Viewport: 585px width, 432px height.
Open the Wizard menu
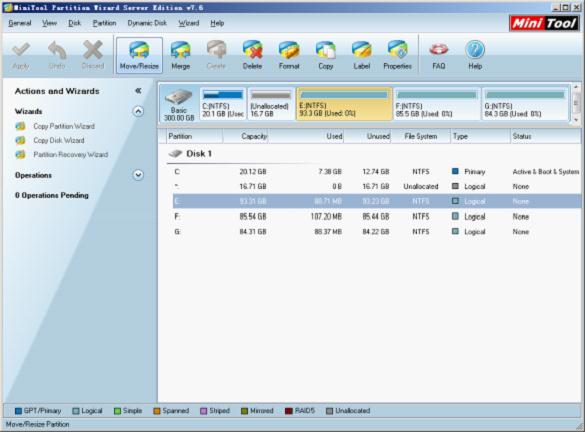point(189,23)
